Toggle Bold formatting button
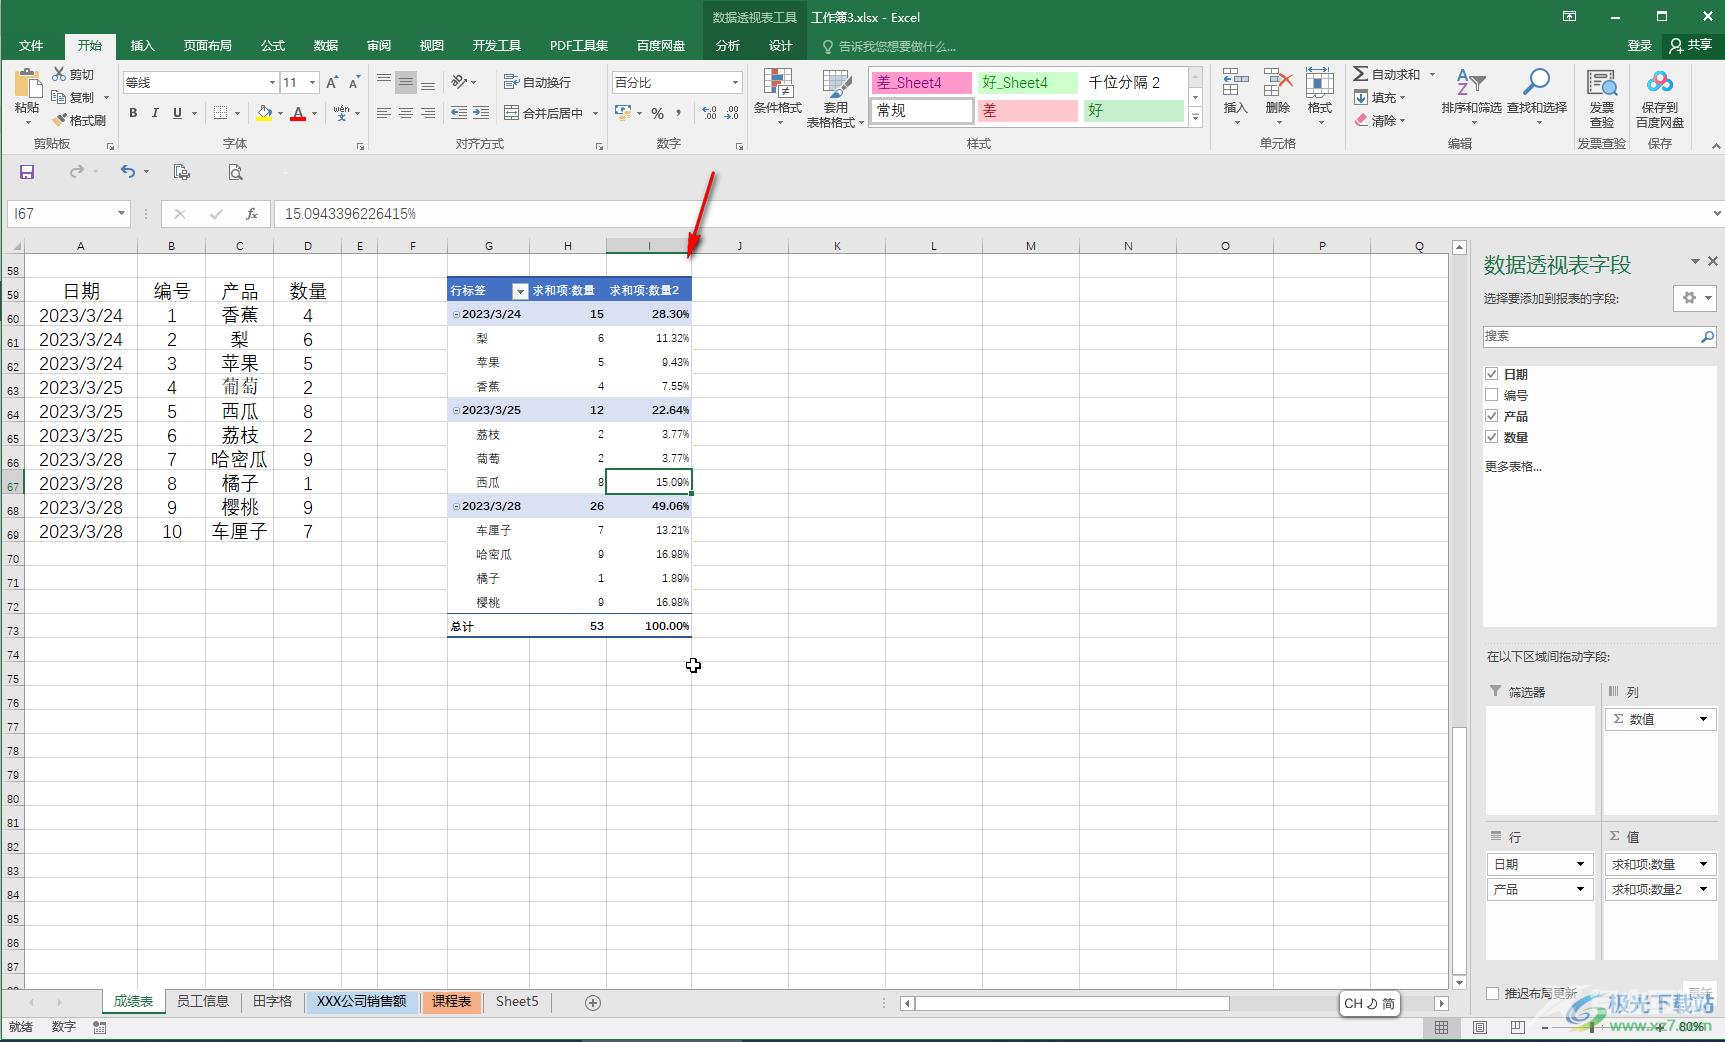Viewport: 1725px width, 1042px height. [x=133, y=113]
